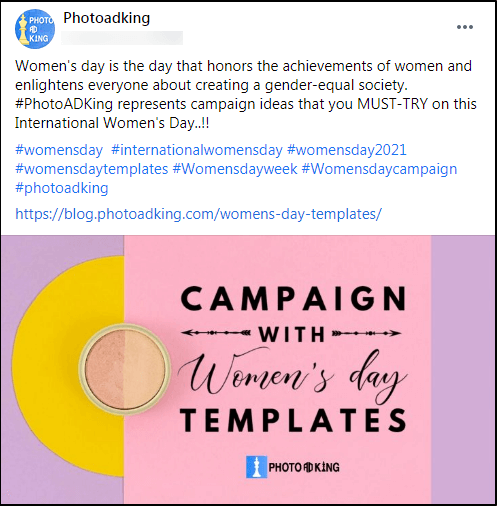
Task: Click the Campaign with Women's day Templates image
Action: coord(248,369)
